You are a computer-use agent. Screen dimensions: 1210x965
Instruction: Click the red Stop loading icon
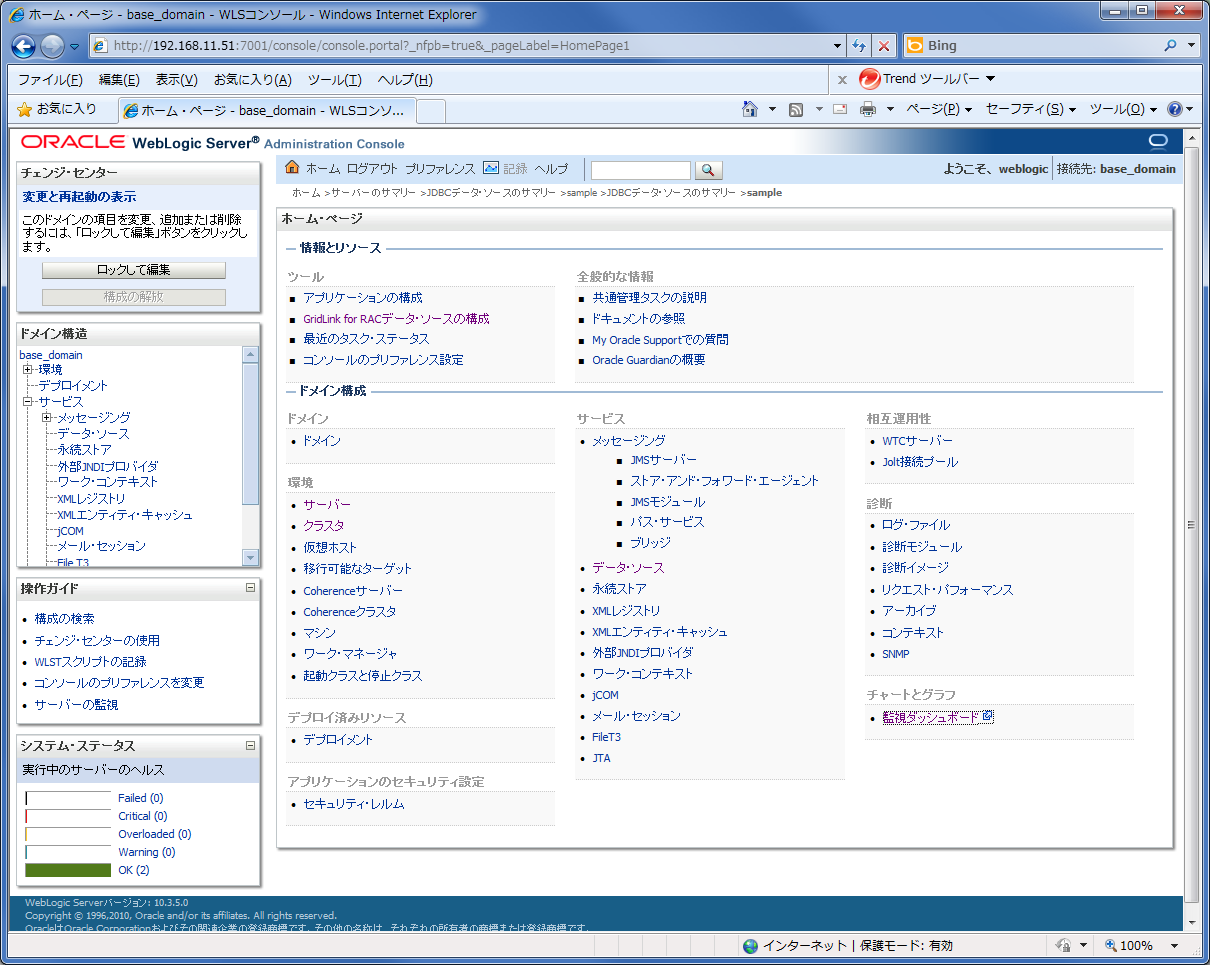click(x=884, y=46)
